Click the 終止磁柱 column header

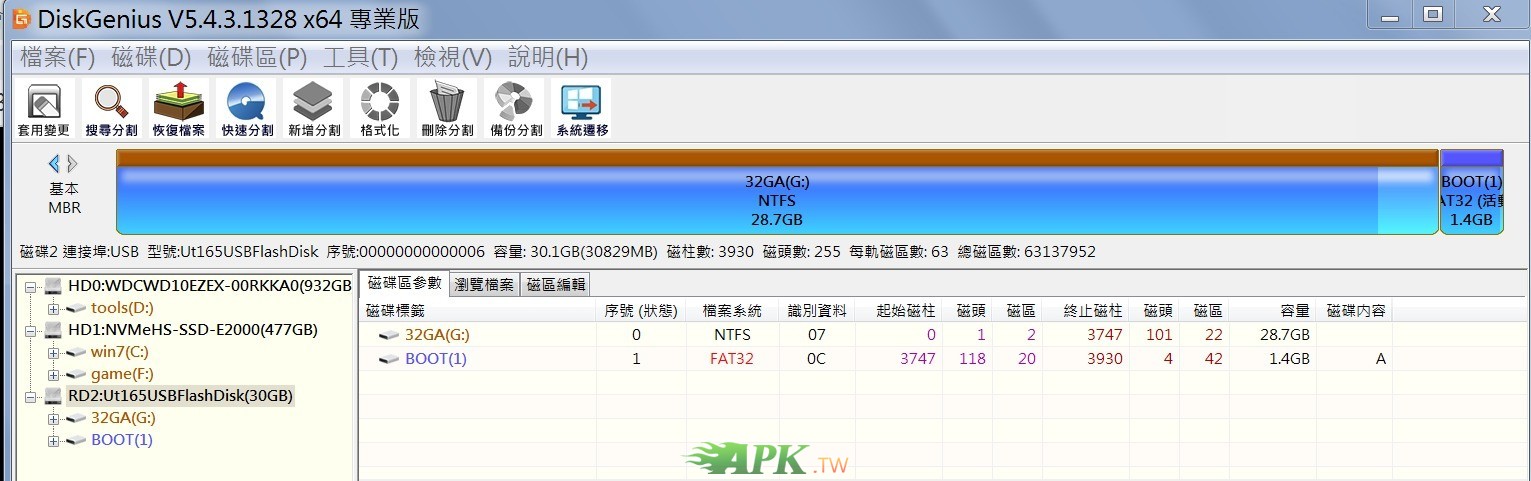tap(1085, 310)
